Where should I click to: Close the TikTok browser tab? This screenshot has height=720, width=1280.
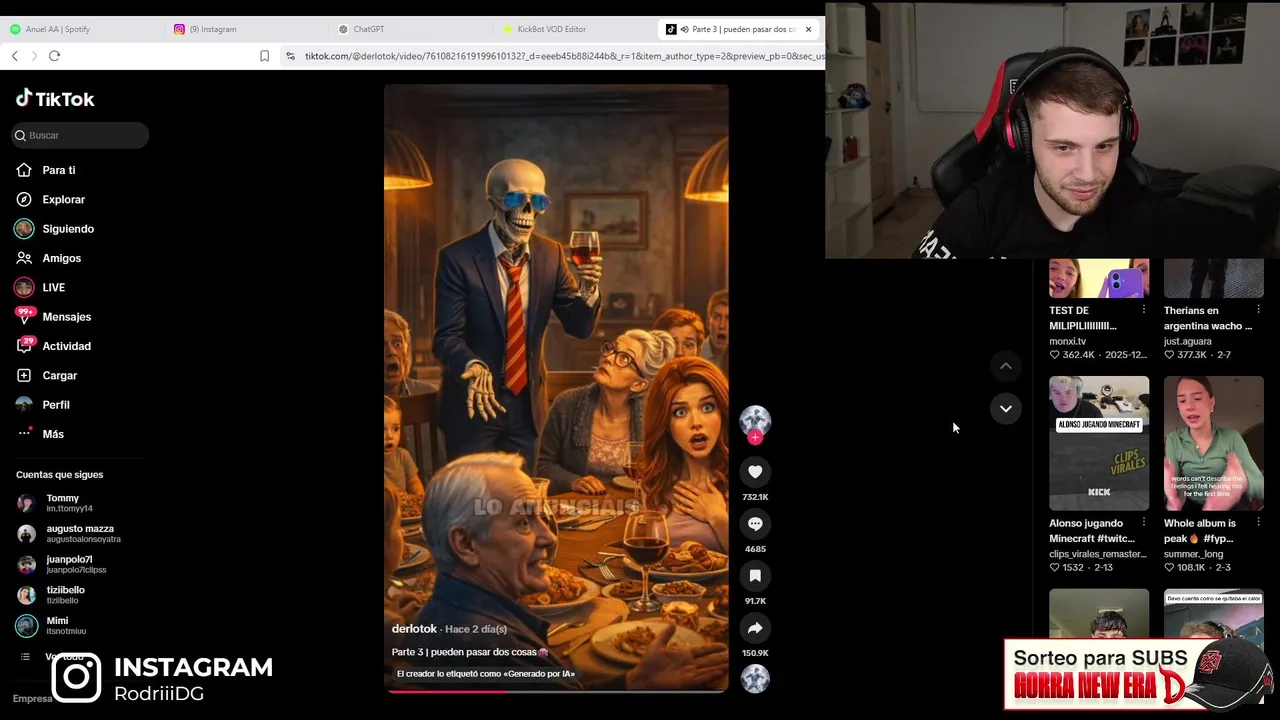[808, 29]
